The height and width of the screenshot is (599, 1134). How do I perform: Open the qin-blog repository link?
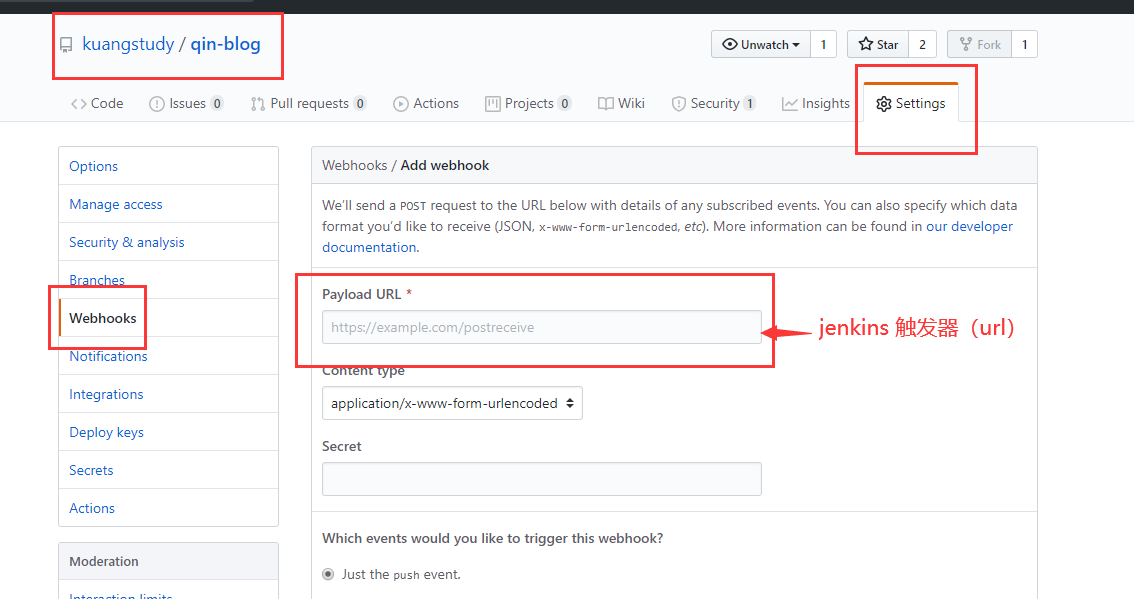click(x=225, y=44)
